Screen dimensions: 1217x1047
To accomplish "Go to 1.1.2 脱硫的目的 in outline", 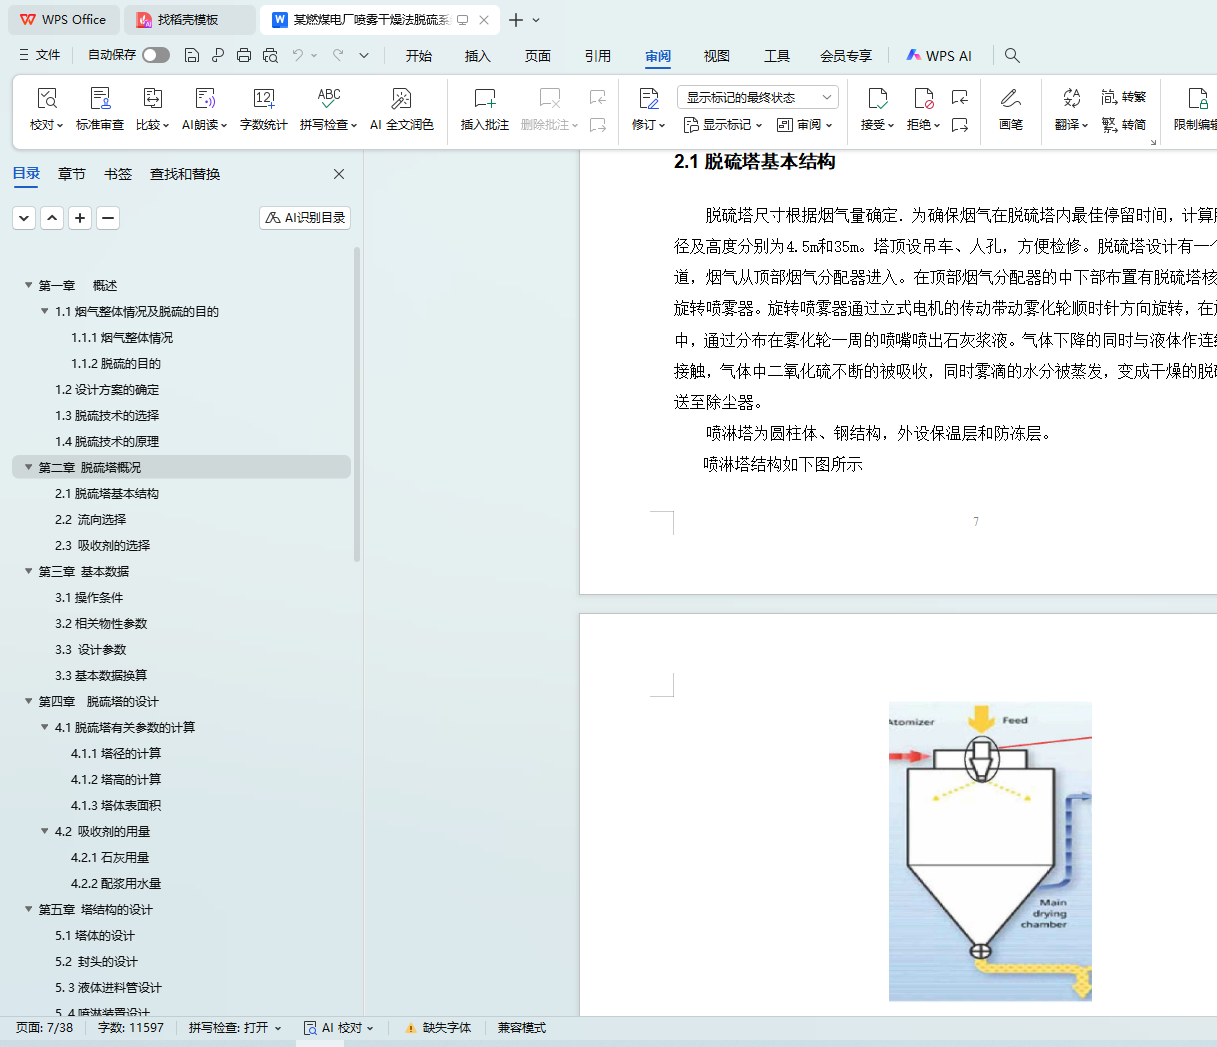I will click(116, 363).
